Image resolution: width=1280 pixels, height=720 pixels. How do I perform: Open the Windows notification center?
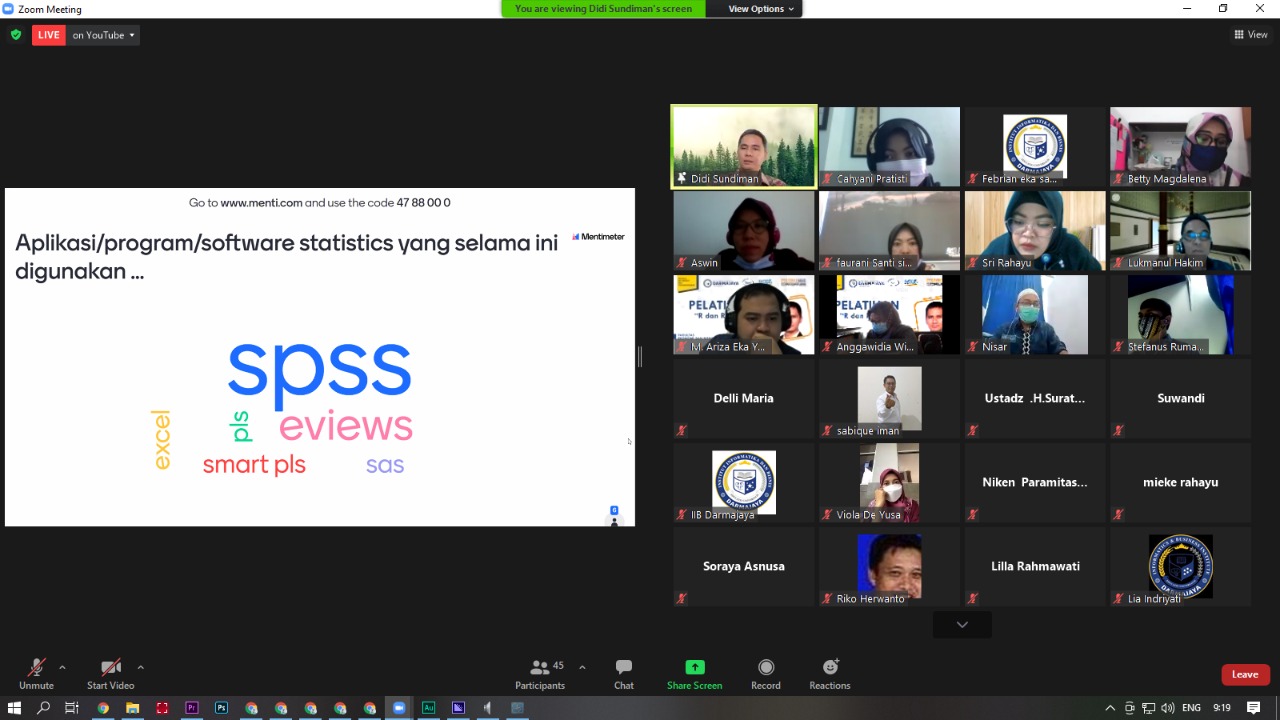pos(1254,708)
